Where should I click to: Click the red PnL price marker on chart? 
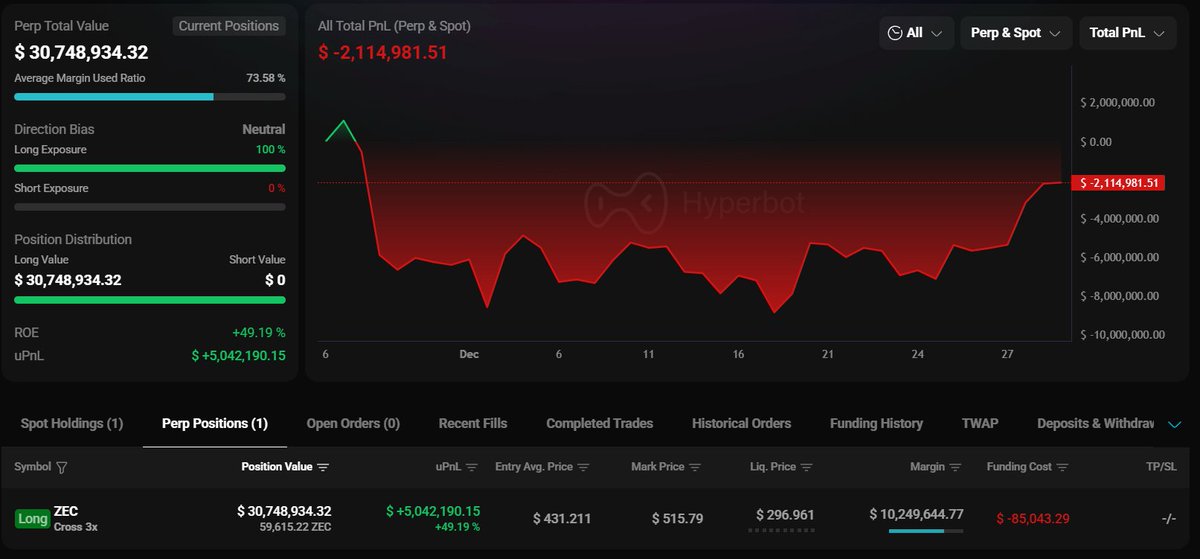[x=1116, y=183]
